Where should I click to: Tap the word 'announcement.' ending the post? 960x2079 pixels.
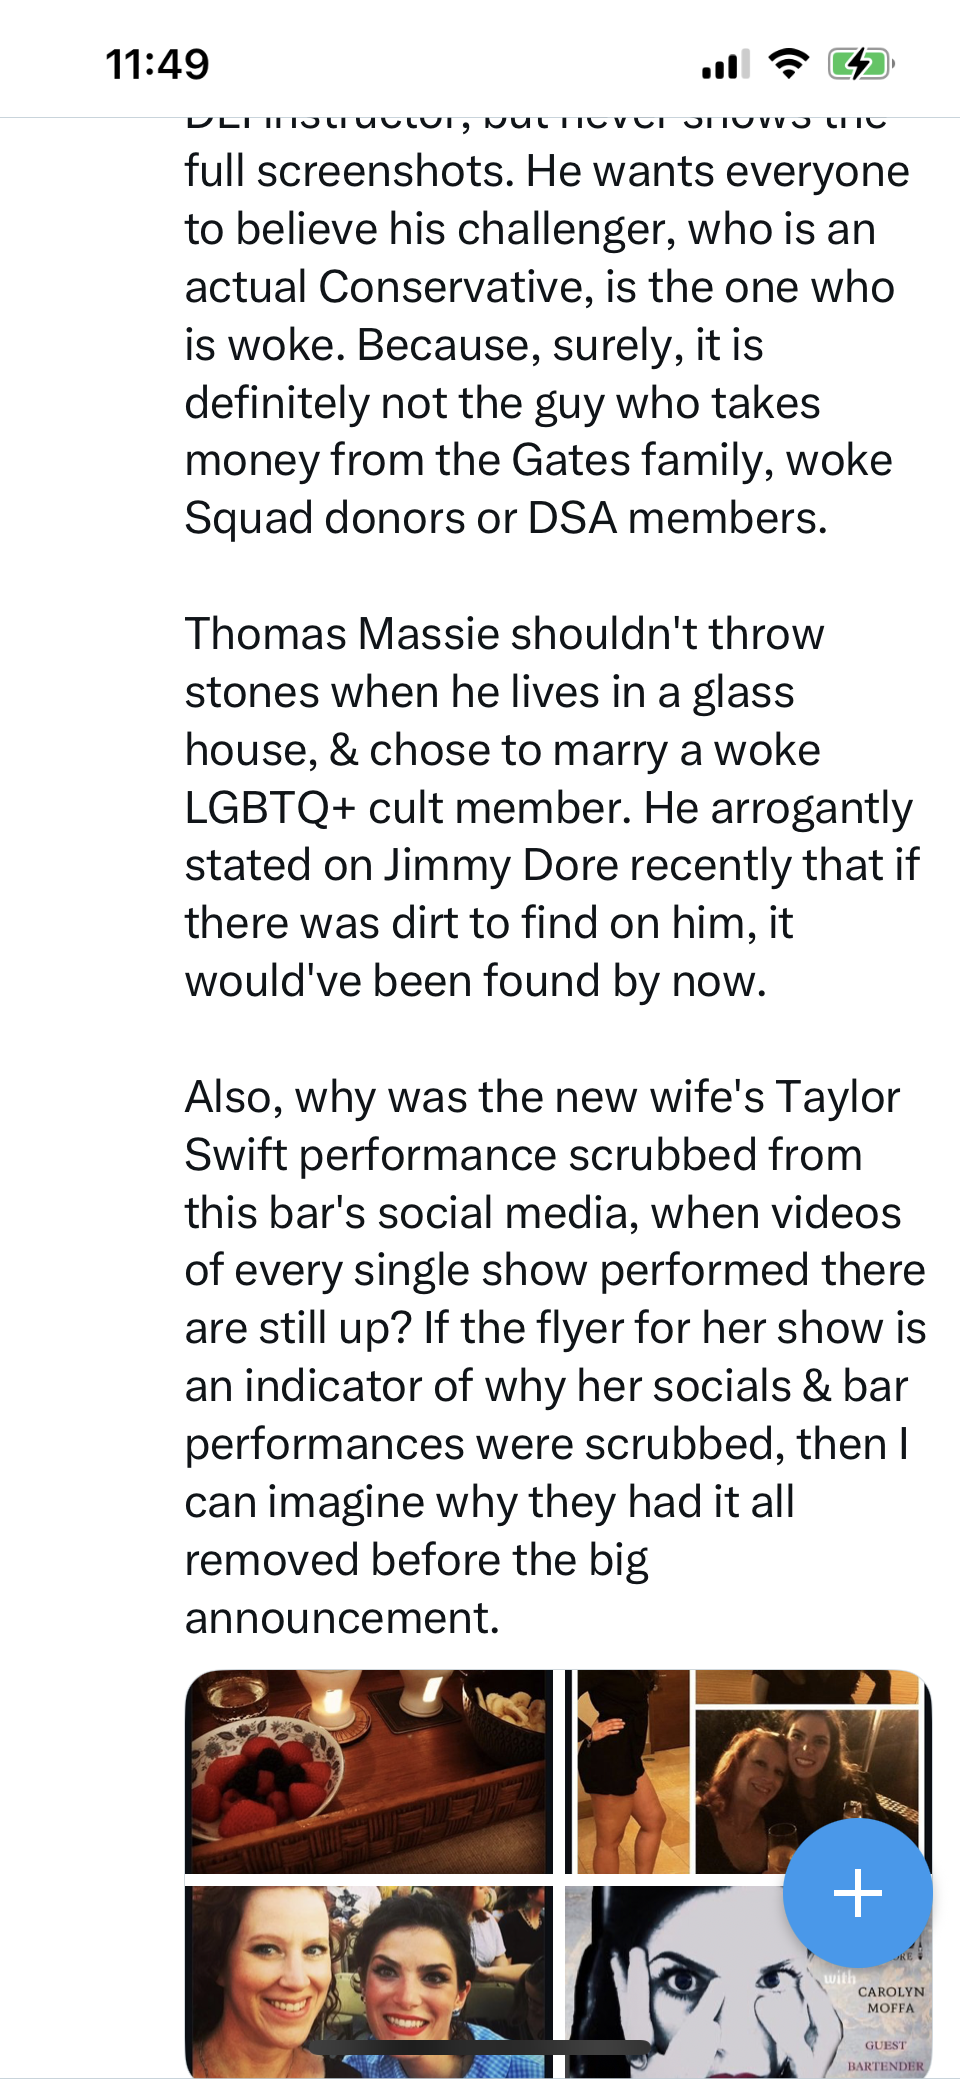342,1618
